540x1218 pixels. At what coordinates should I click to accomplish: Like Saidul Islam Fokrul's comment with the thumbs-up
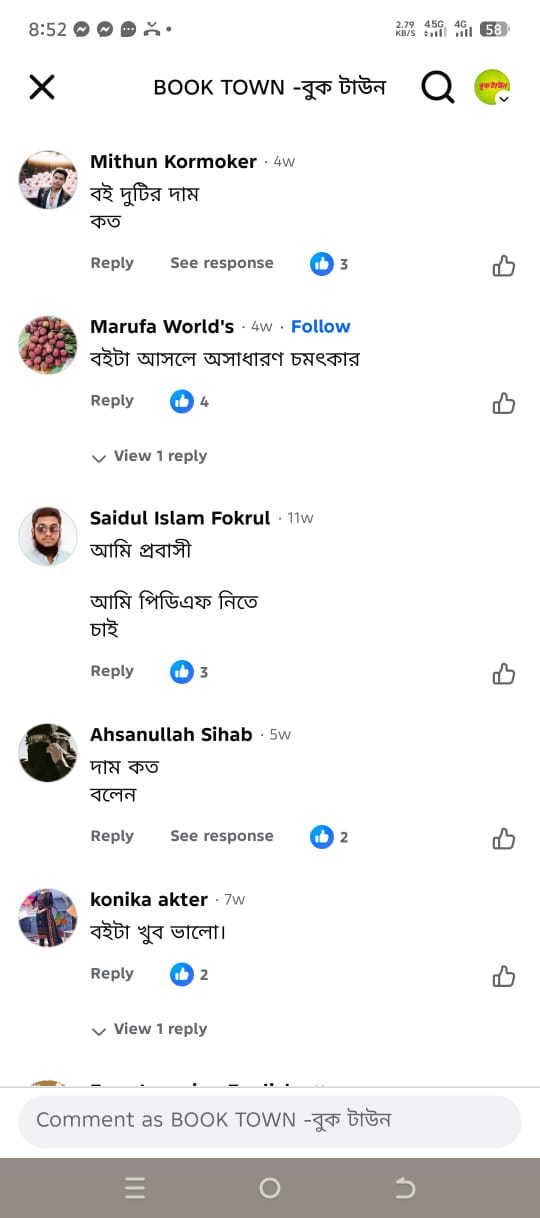(x=504, y=674)
